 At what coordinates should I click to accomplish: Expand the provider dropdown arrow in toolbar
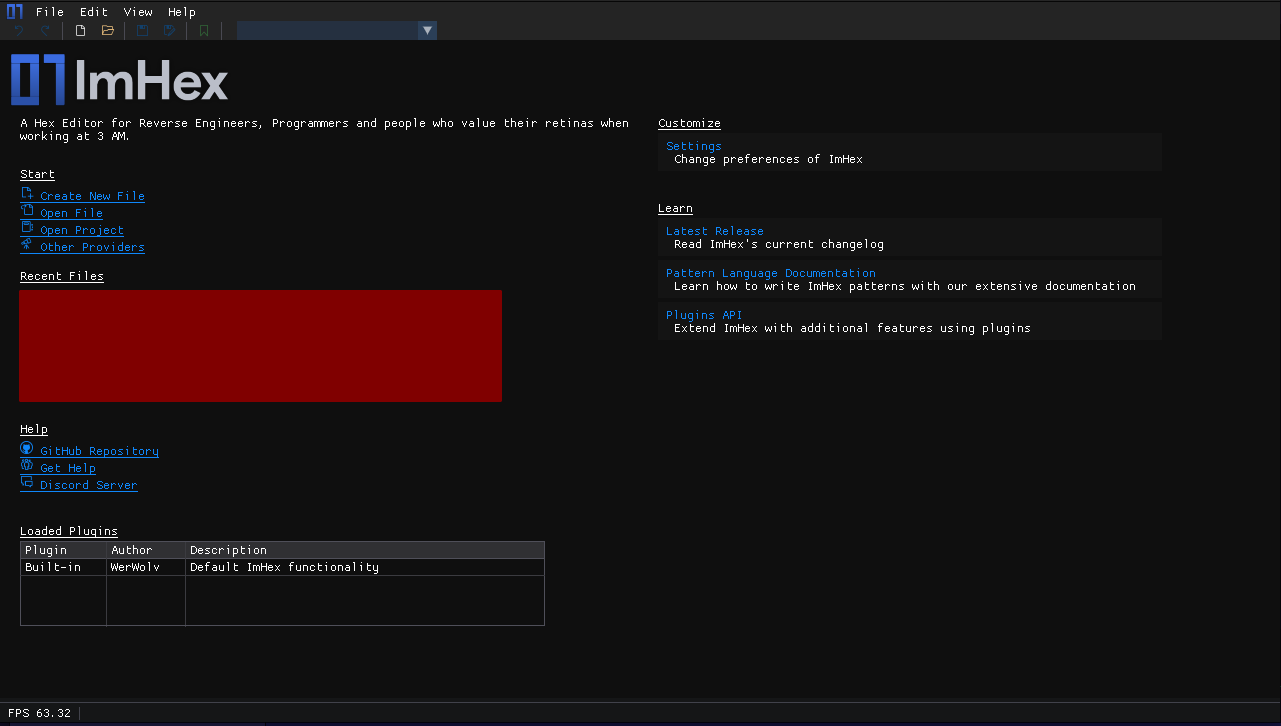(x=427, y=31)
